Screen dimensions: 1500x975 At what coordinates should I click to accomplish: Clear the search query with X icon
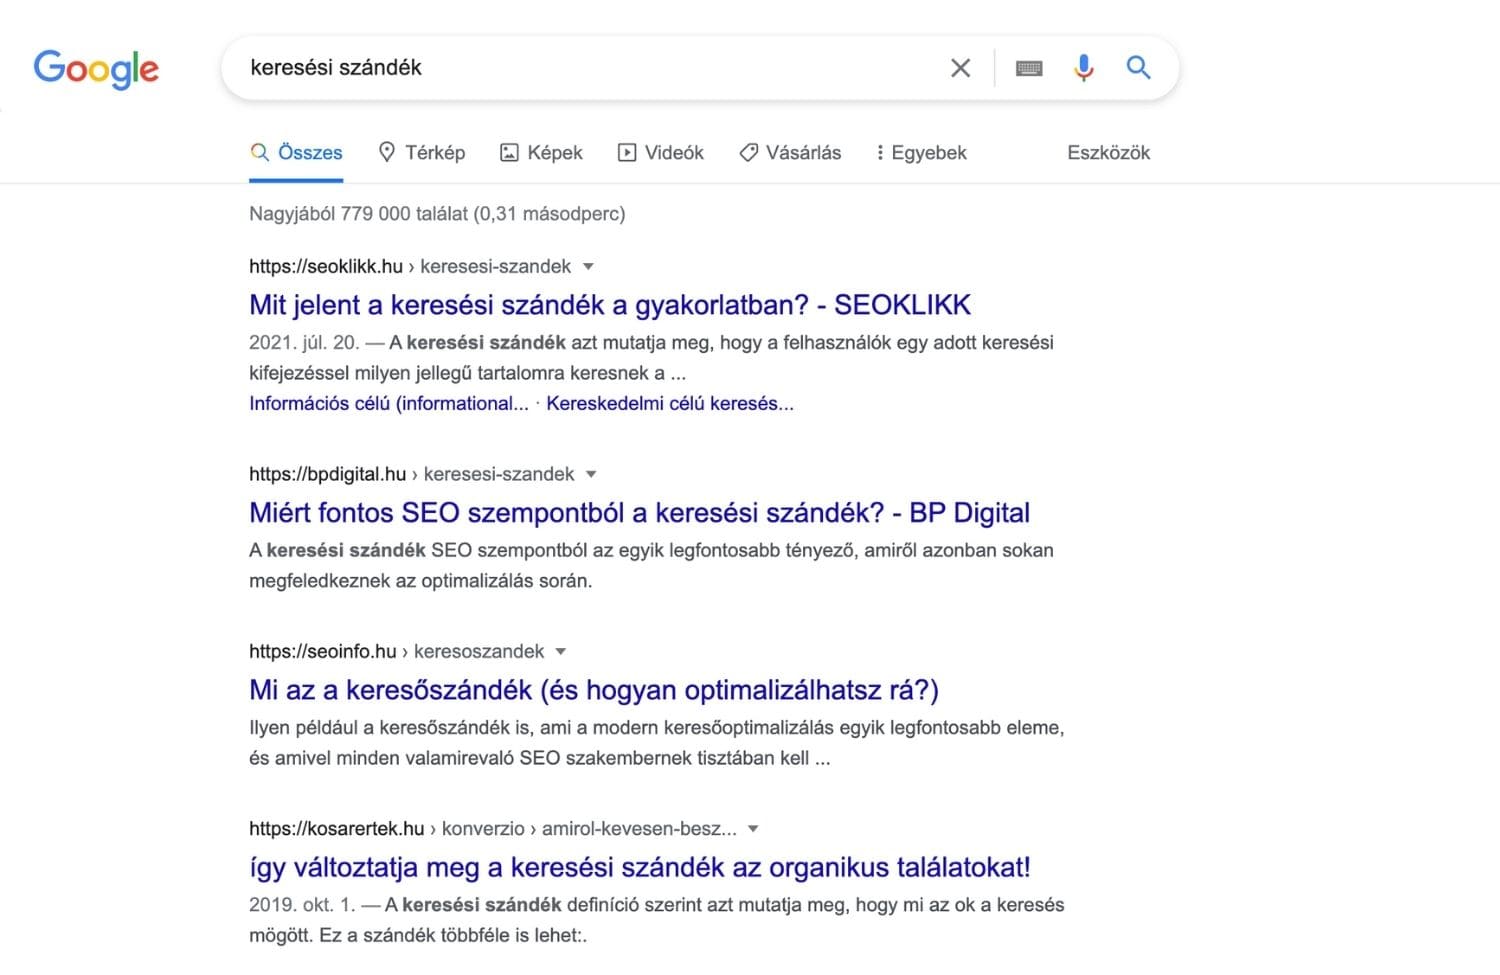pos(960,68)
